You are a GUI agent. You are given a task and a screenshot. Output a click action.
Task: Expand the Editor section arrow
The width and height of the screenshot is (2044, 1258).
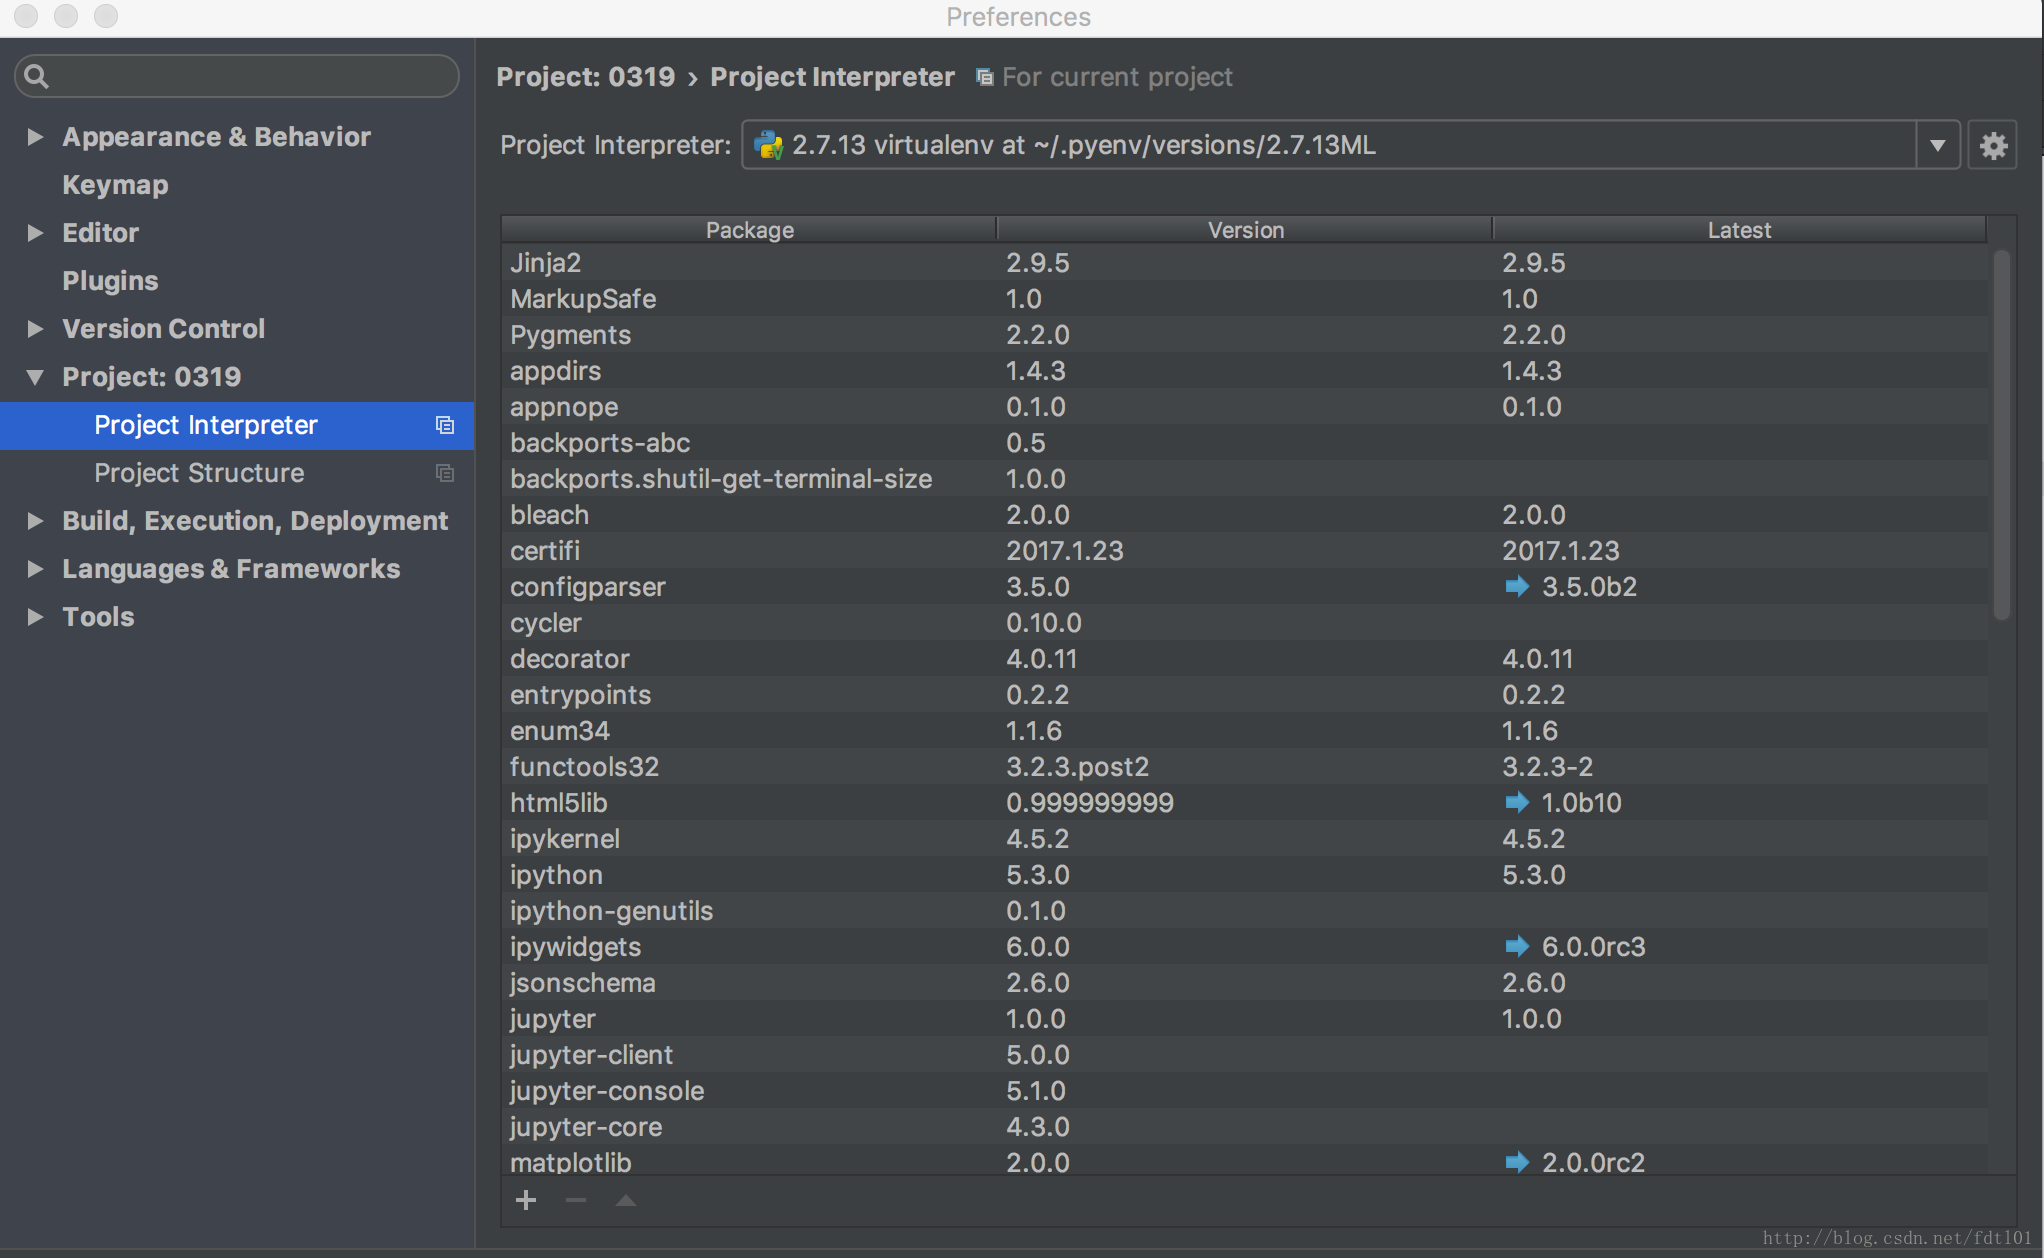(35, 233)
